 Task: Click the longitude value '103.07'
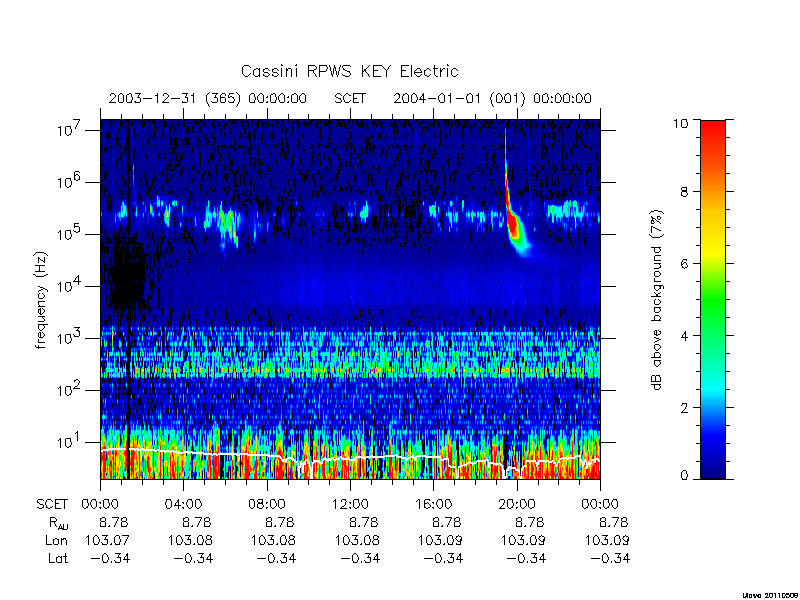point(107,540)
